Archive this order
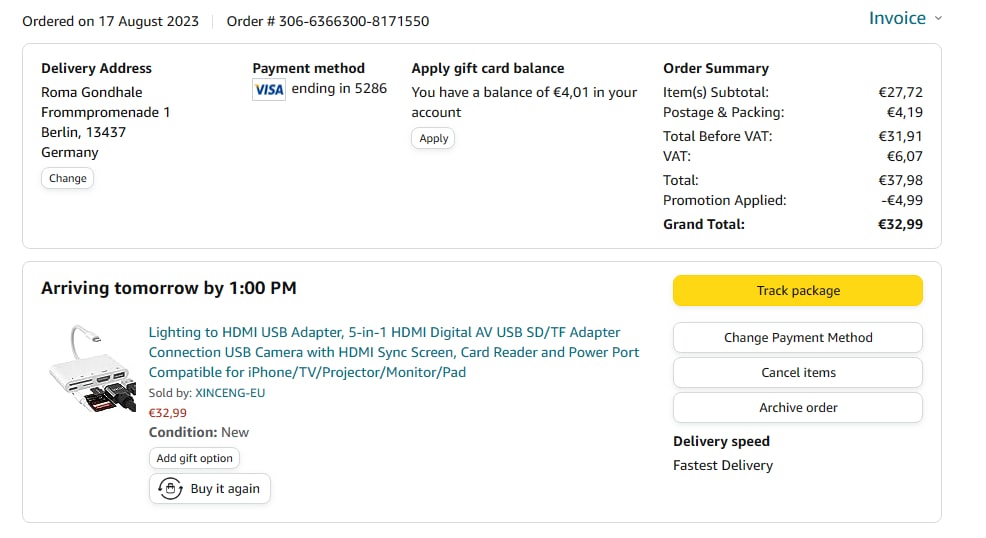 click(x=797, y=408)
